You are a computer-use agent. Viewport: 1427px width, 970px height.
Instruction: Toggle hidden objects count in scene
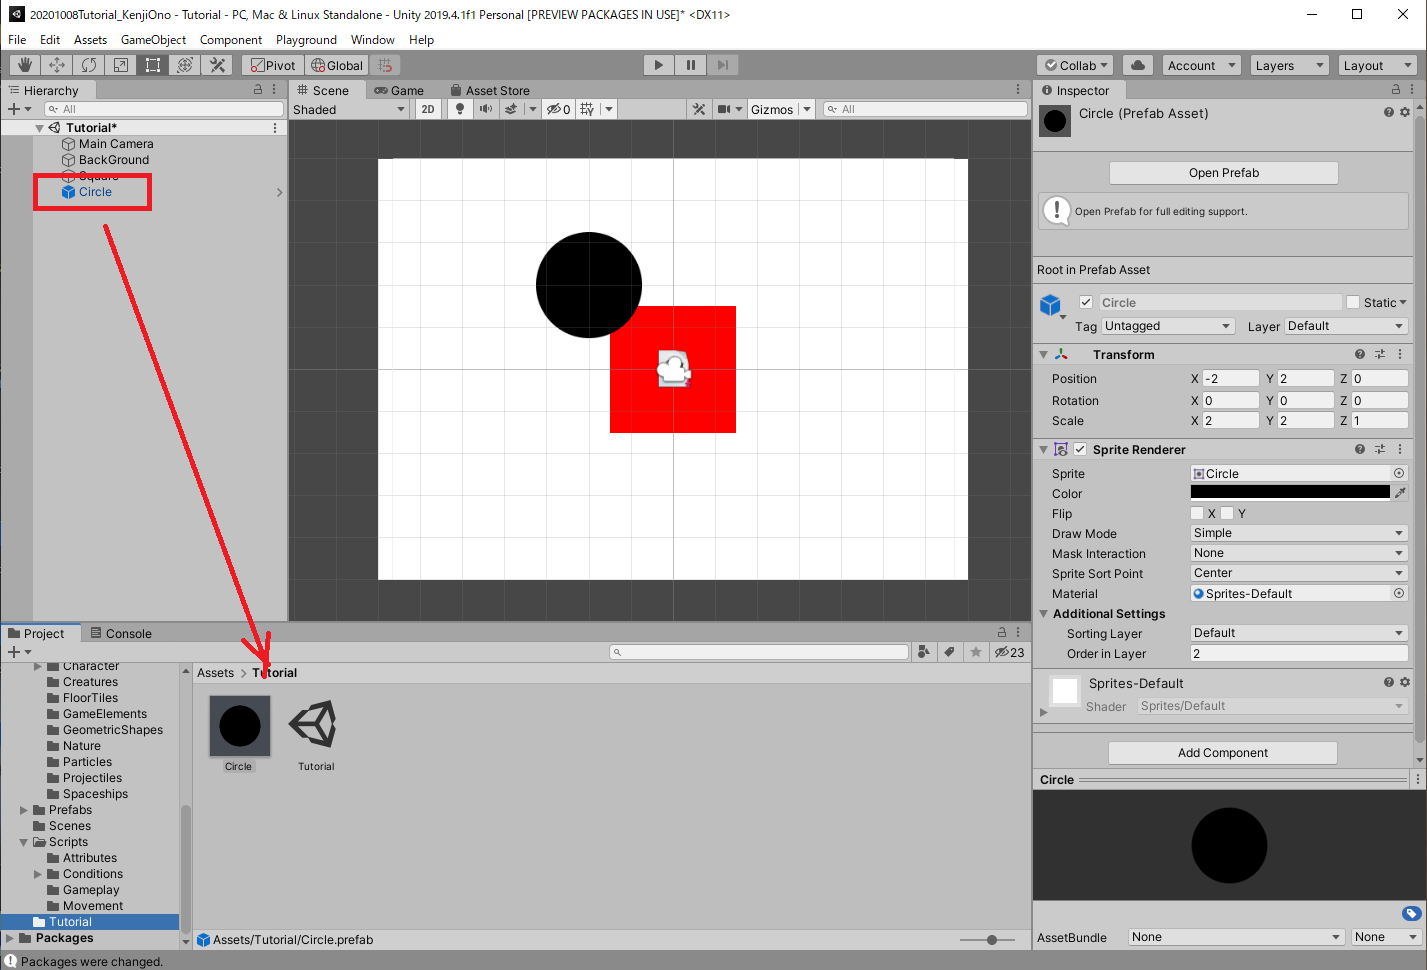[x=559, y=109]
